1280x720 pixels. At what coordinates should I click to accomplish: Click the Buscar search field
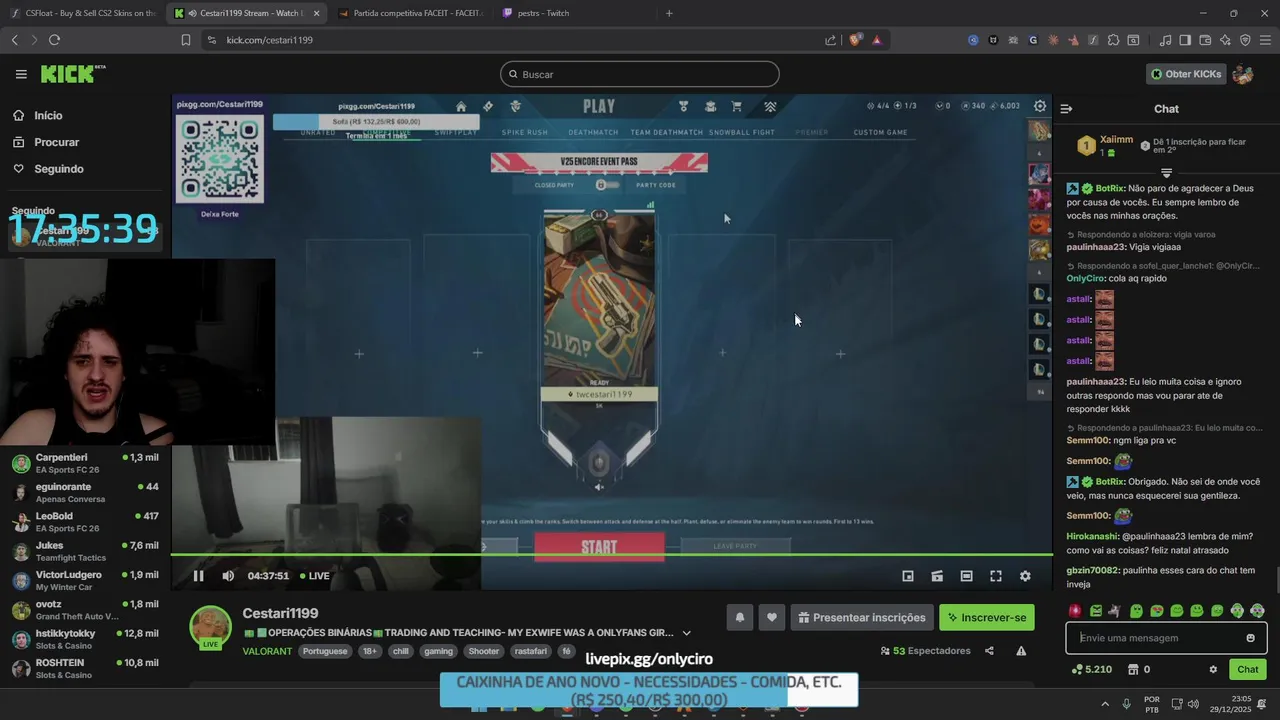coord(640,74)
